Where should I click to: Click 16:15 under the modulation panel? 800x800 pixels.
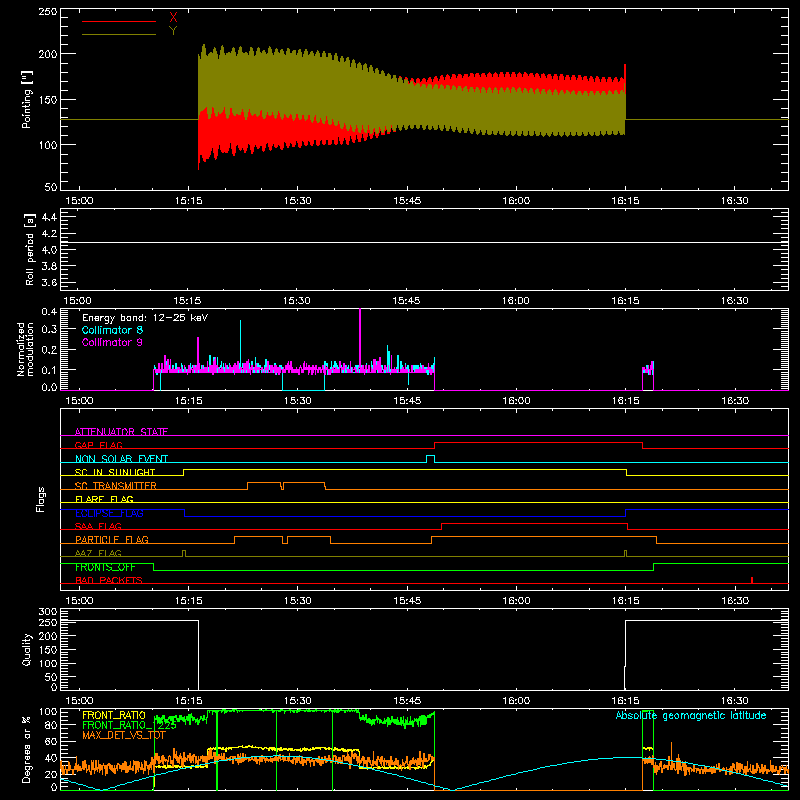pos(626,401)
